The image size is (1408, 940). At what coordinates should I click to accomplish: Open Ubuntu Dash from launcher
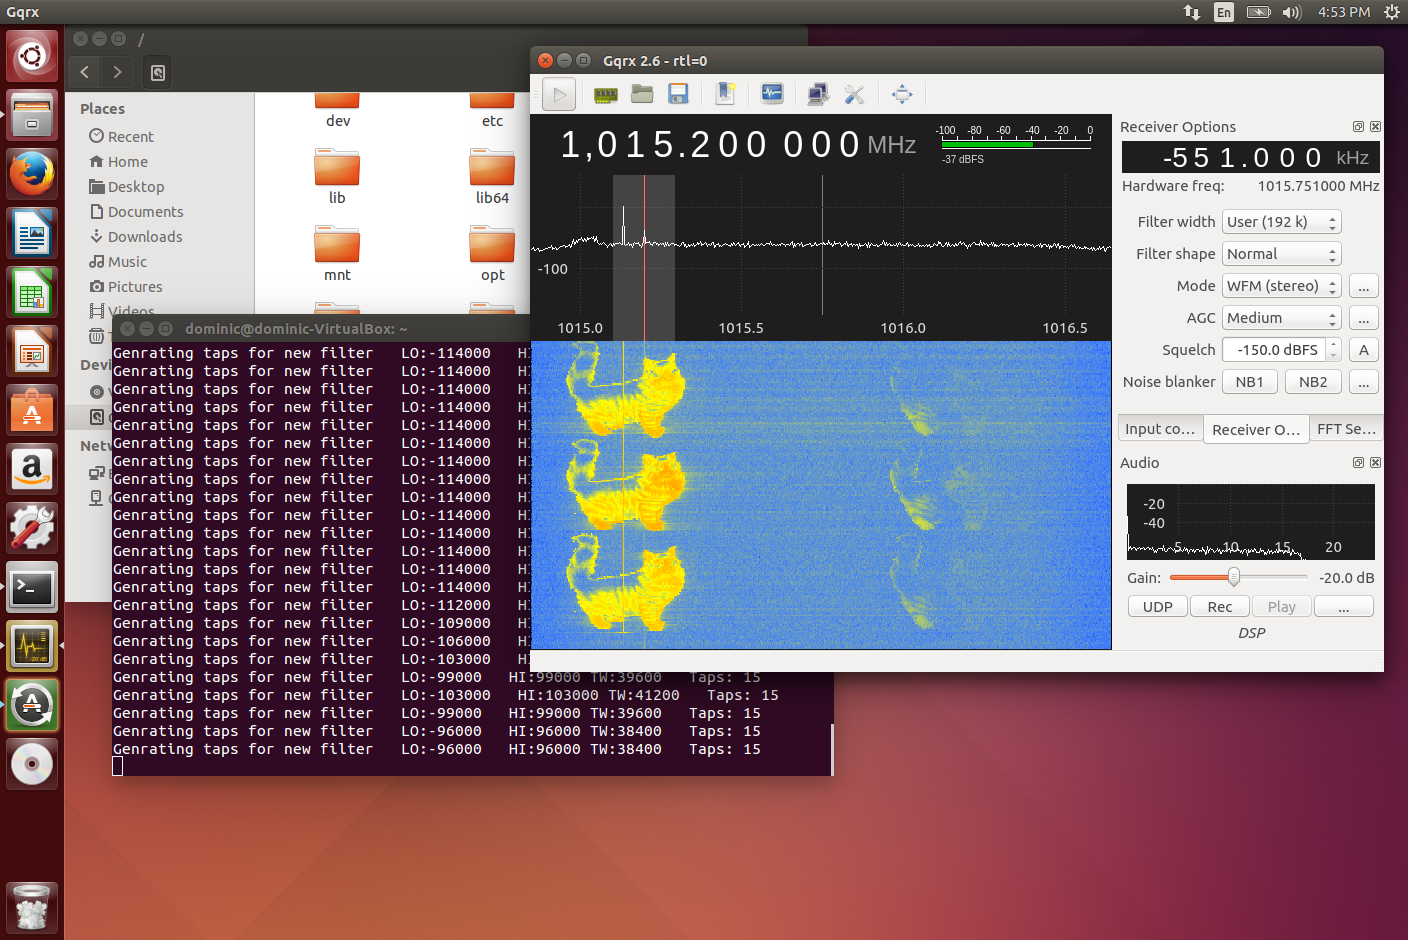tap(32, 55)
